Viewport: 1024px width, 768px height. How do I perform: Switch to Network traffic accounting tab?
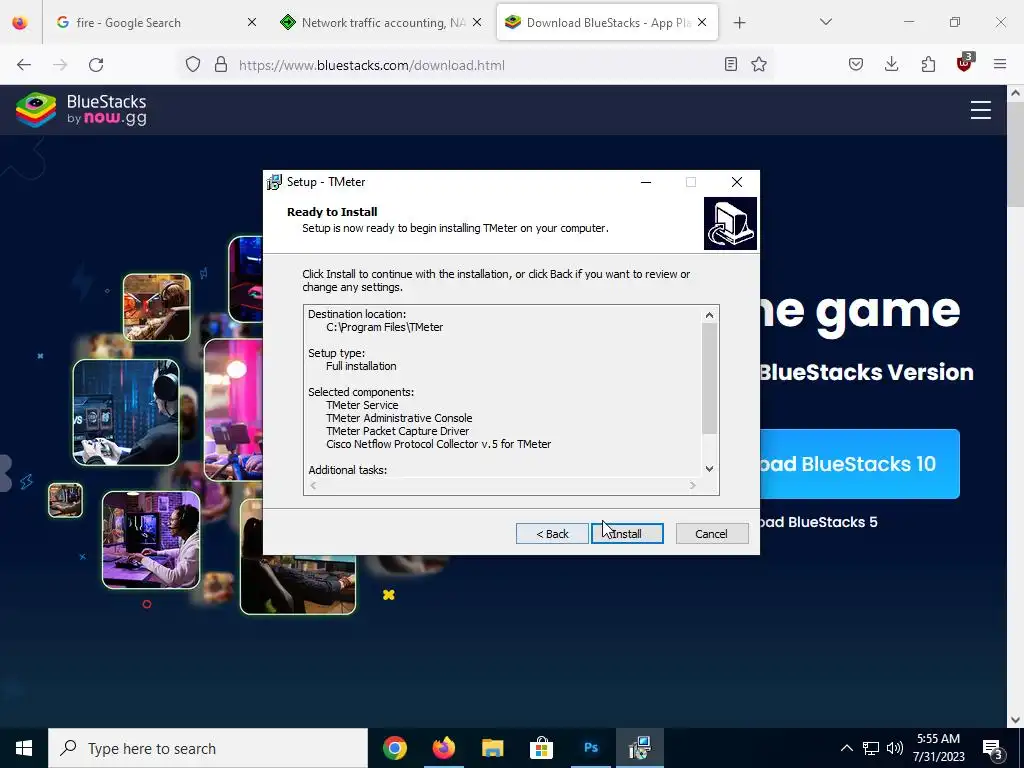pyautogui.click(x=383, y=23)
